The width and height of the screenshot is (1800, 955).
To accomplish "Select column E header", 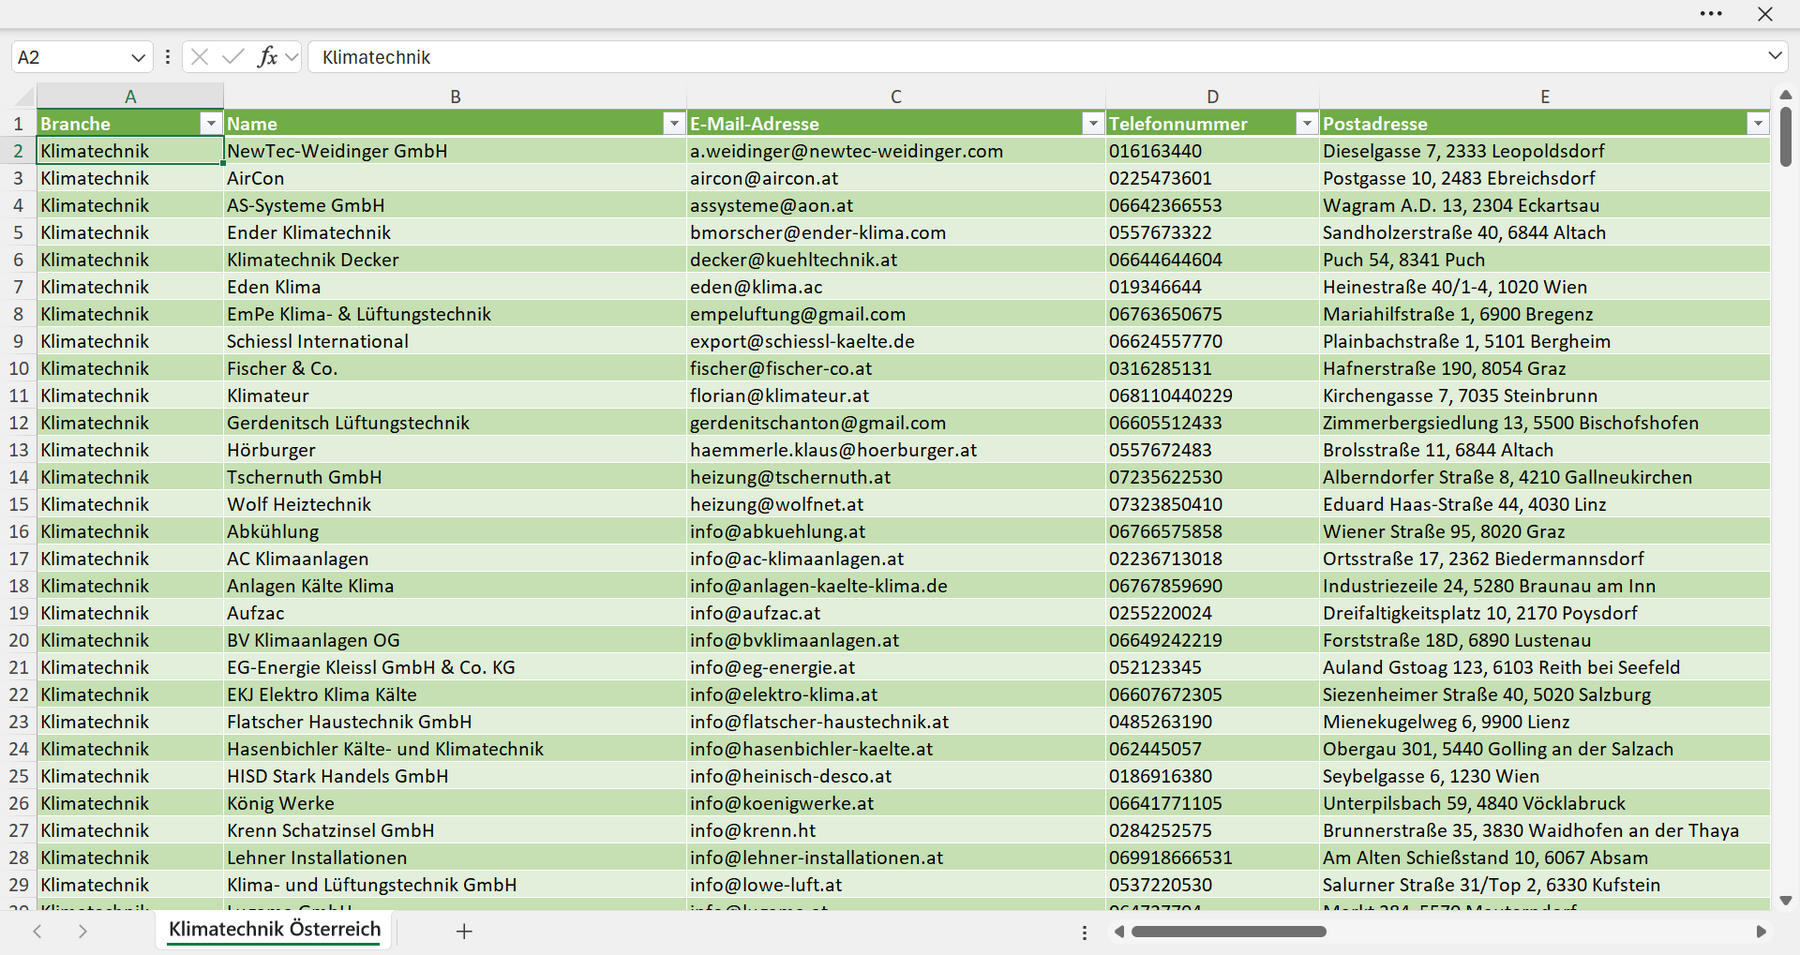I will (x=1545, y=97).
